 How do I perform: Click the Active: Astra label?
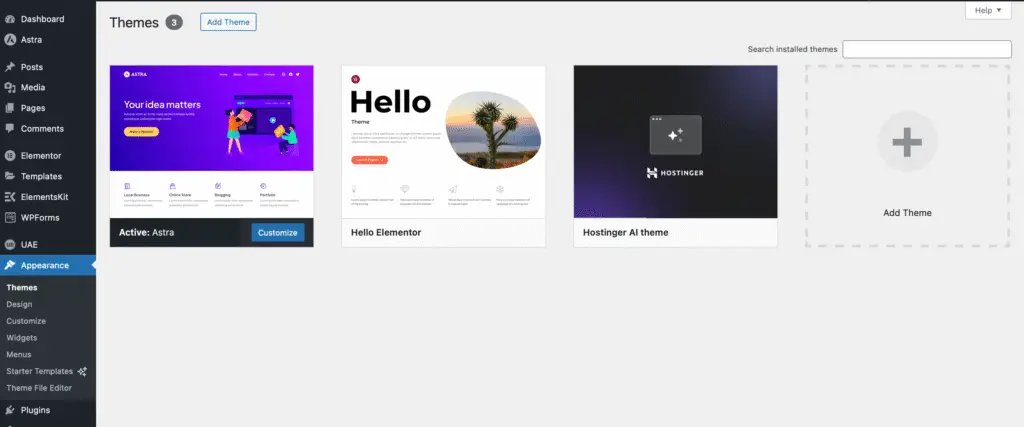[x=146, y=232]
